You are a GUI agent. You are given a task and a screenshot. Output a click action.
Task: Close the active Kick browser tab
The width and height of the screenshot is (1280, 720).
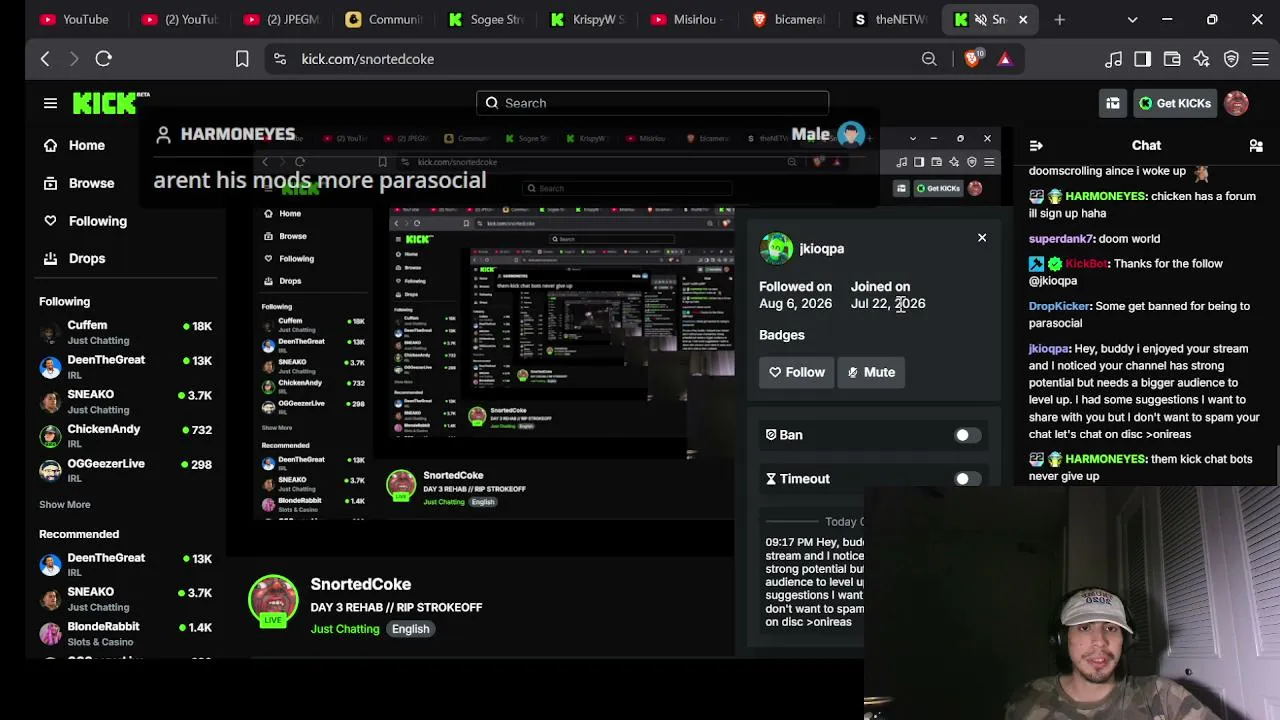point(1023,19)
